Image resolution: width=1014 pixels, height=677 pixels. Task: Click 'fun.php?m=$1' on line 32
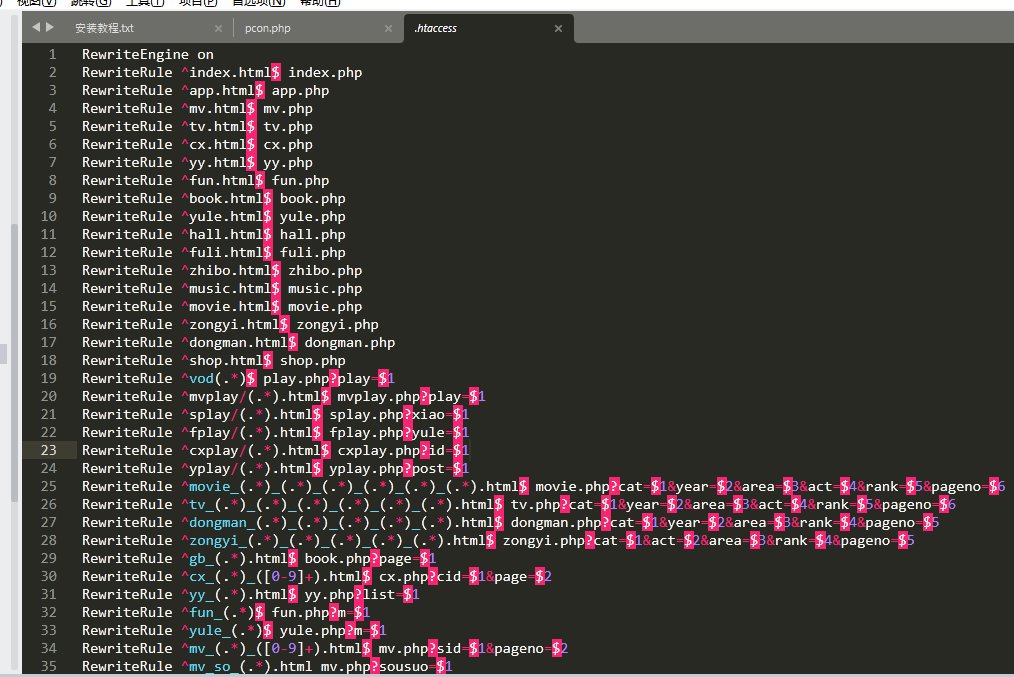click(x=321, y=612)
